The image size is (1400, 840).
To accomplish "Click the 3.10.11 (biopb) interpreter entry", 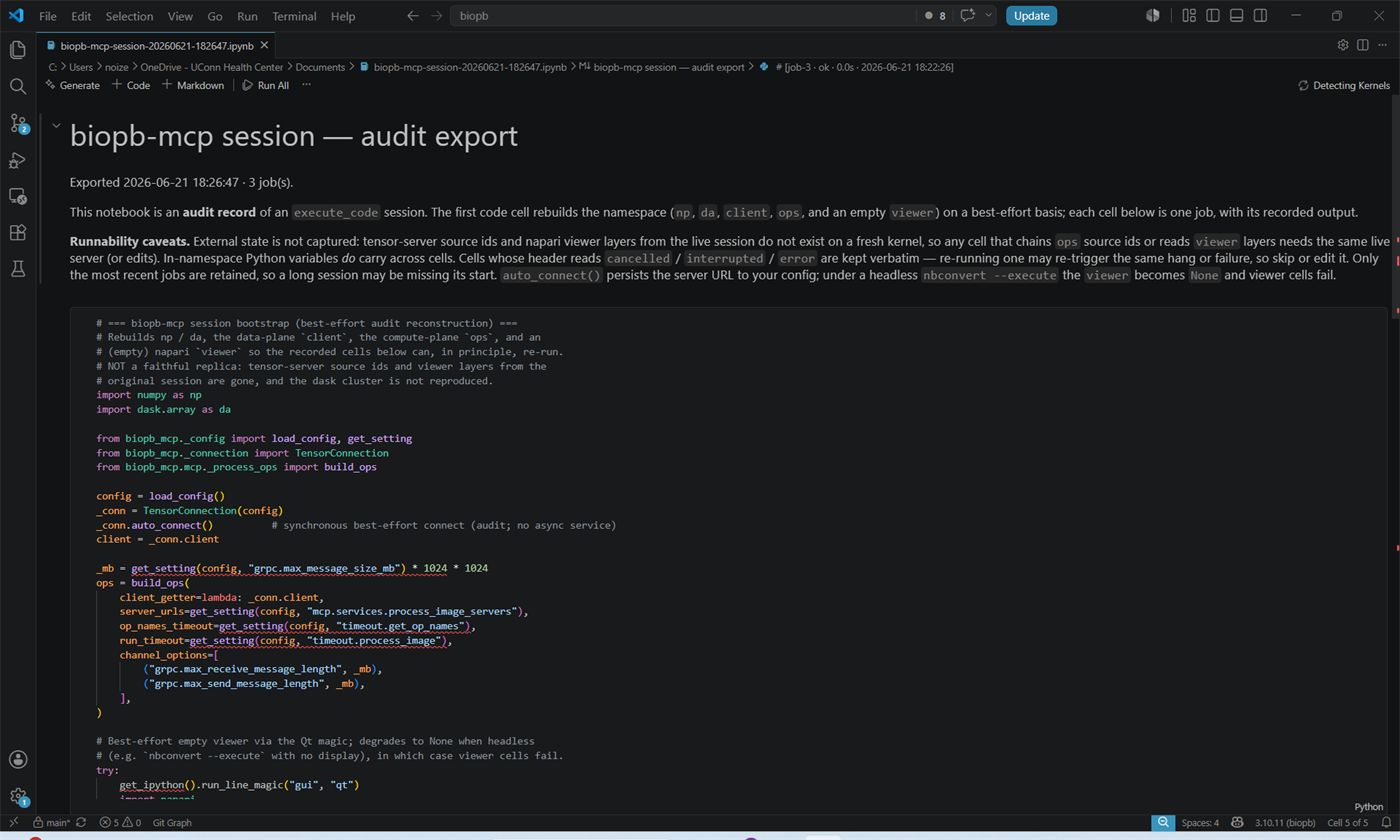I will [1285, 823].
